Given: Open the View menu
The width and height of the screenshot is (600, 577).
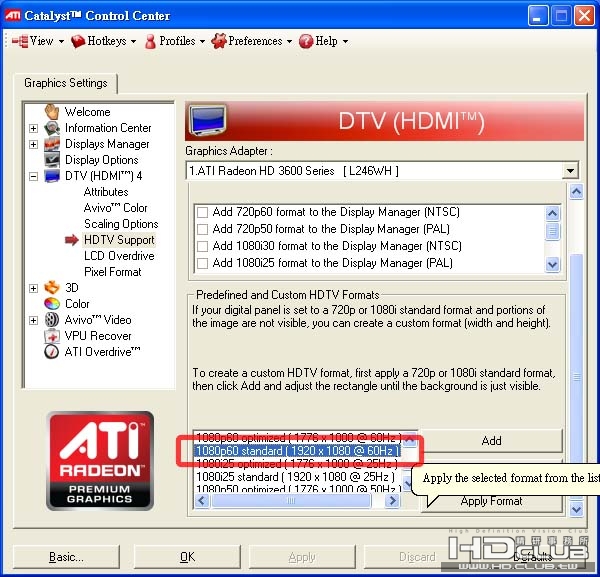Looking at the screenshot, I should 38,41.
